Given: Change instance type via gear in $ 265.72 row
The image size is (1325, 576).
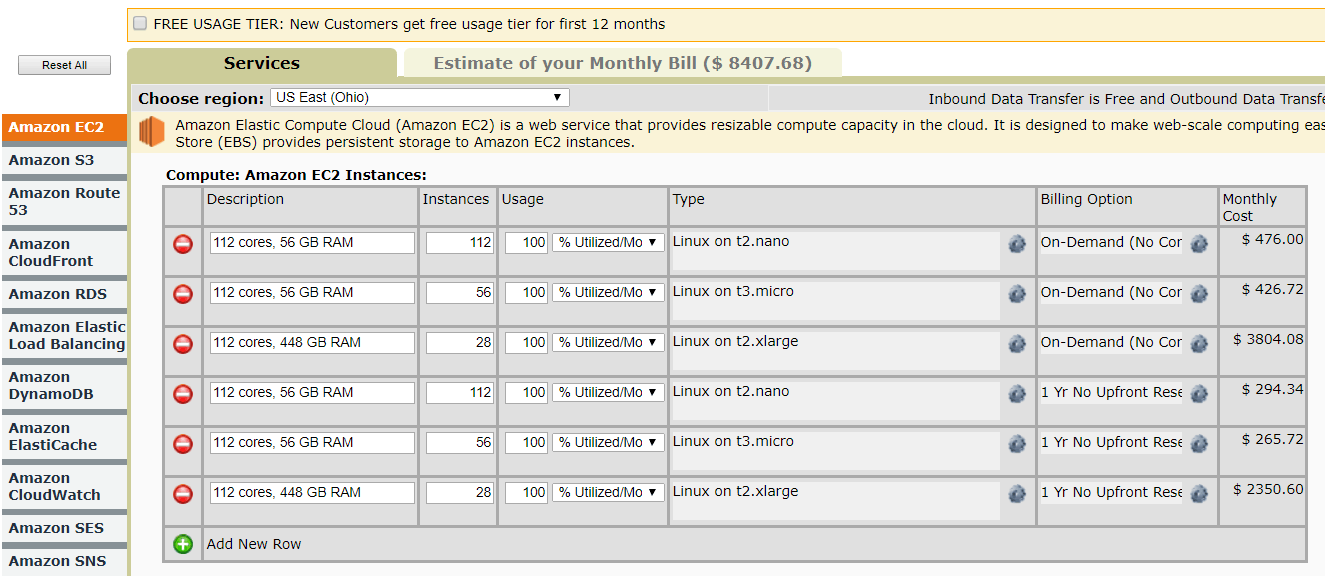Looking at the screenshot, I should (1017, 444).
